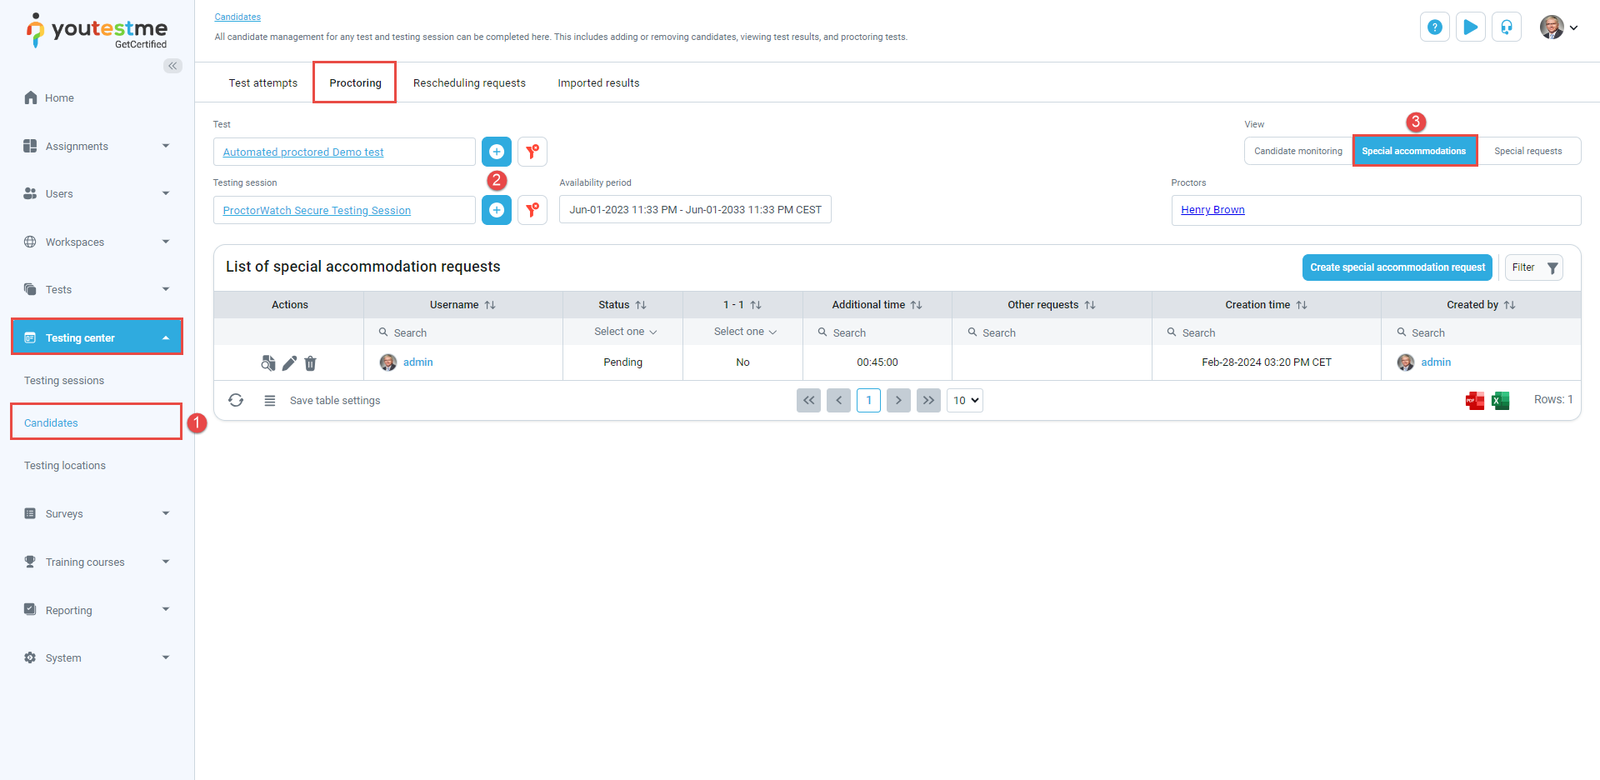The height and width of the screenshot is (780, 1600).
Task: Click the refresh table icon
Action: coord(236,400)
